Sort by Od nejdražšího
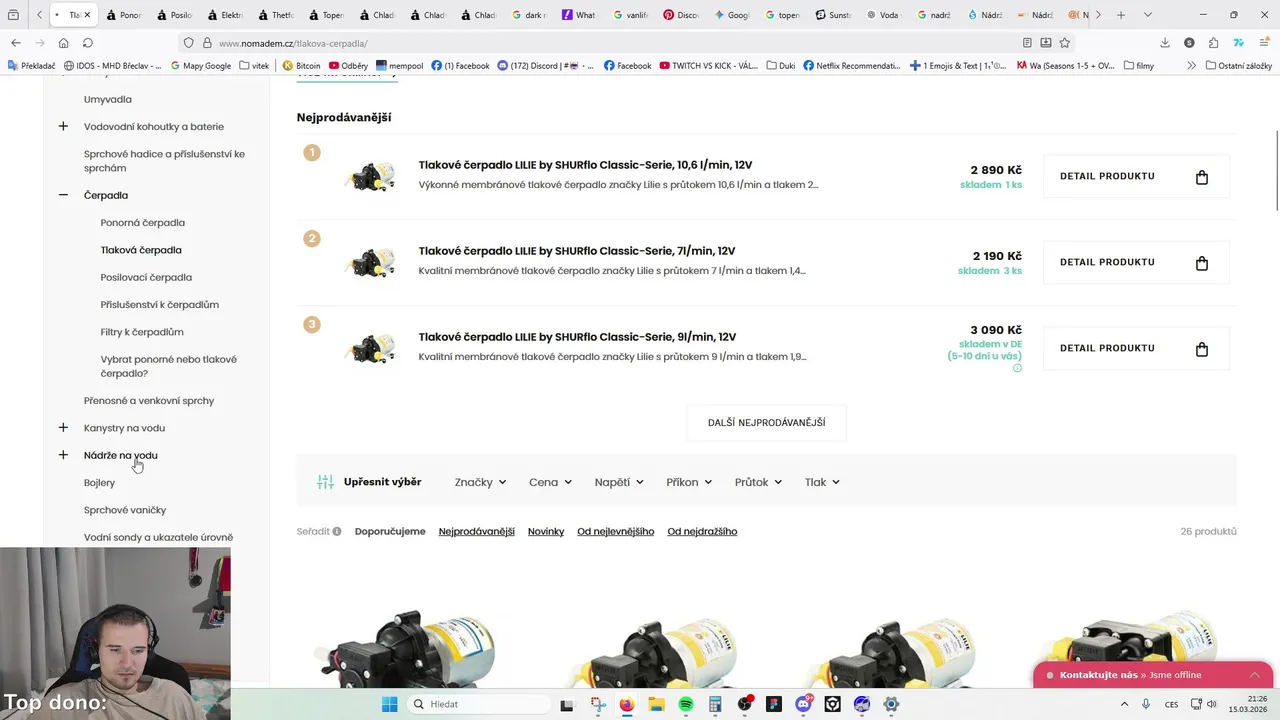 pyautogui.click(x=702, y=531)
